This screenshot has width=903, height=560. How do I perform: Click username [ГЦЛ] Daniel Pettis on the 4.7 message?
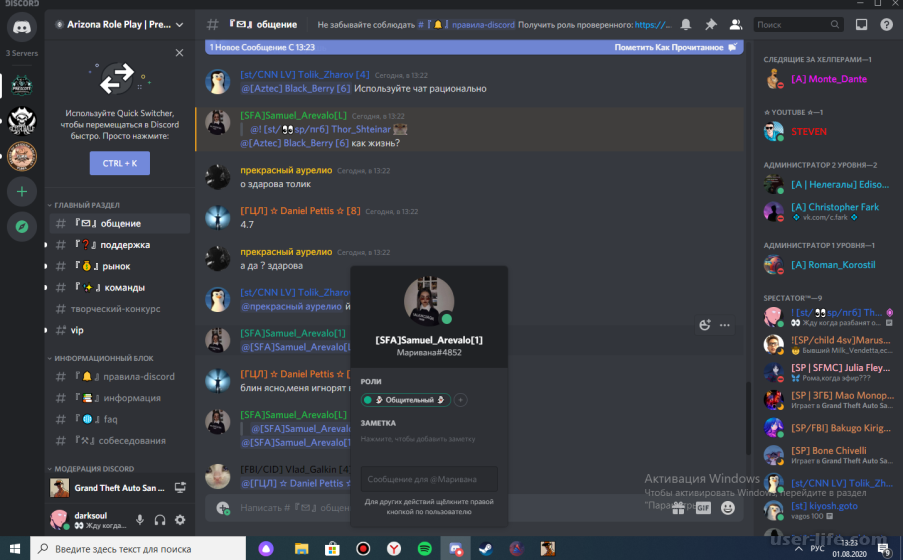click(x=300, y=211)
